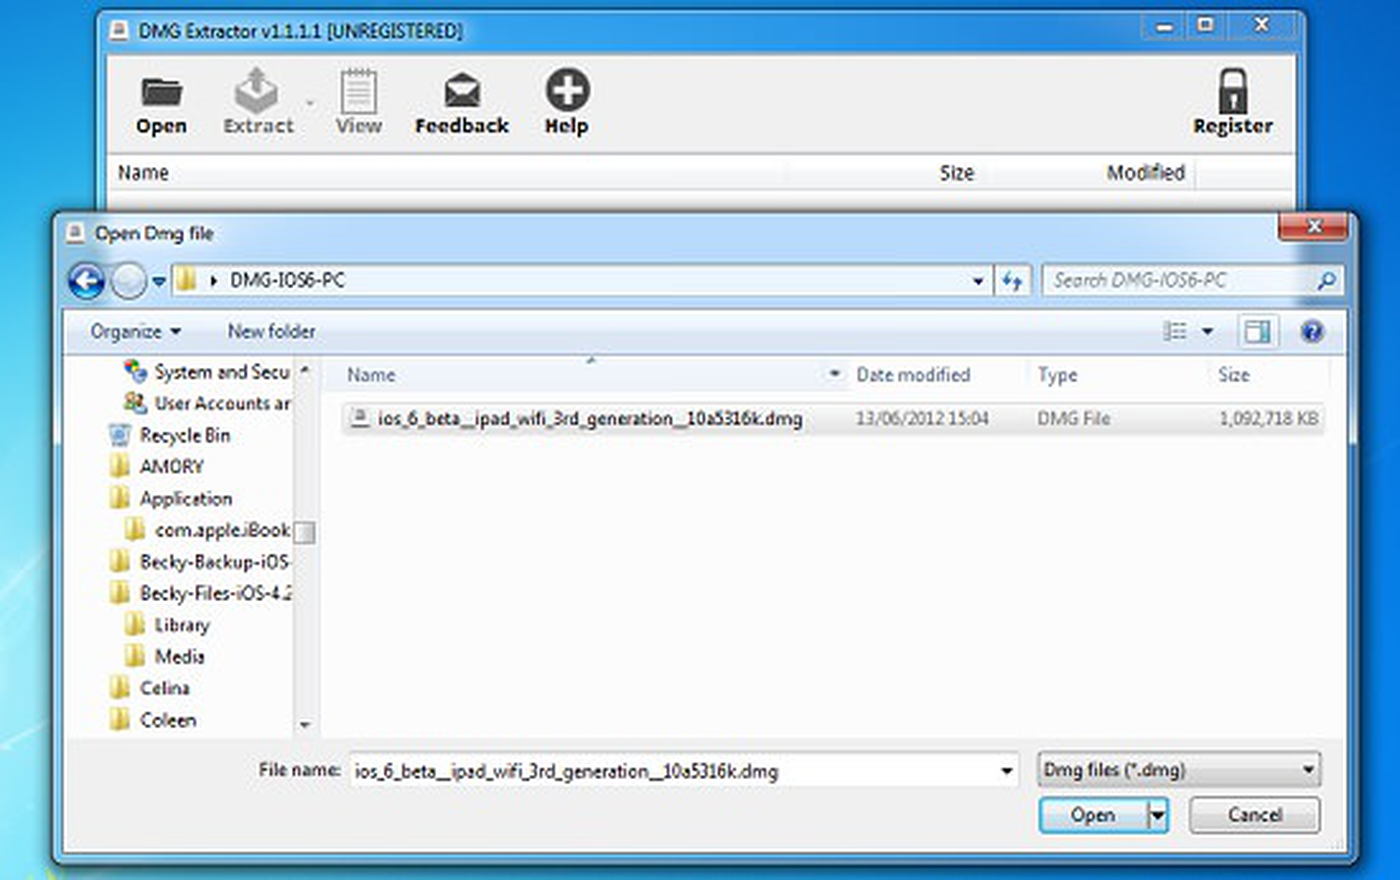
Task: Toggle the preview pane icon
Action: [1257, 331]
